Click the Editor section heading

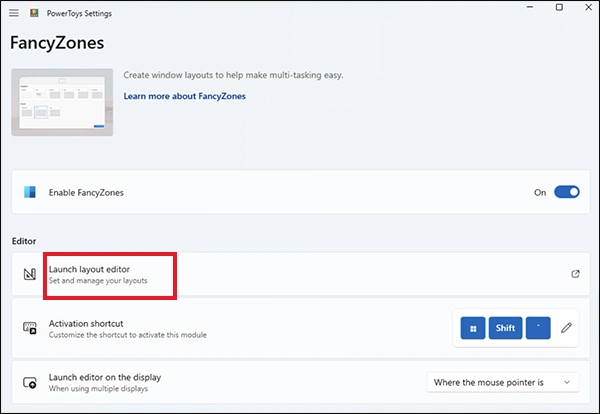click(24, 241)
